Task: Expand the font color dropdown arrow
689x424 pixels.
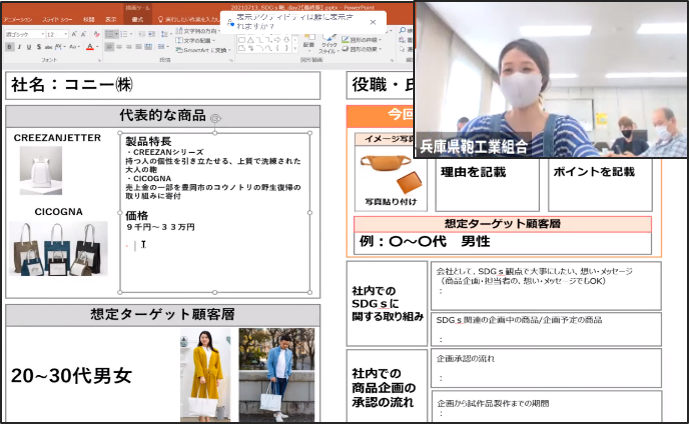Action: [97, 46]
